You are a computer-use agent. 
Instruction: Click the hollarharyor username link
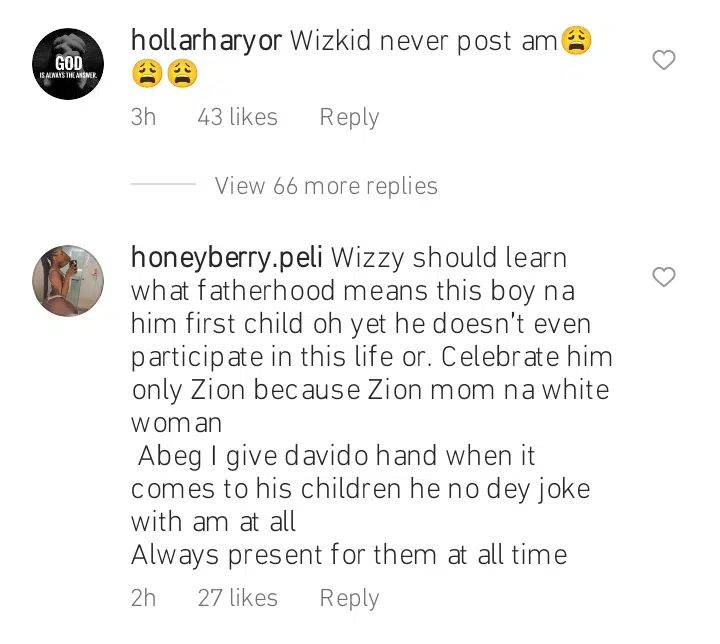(x=206, y=41)
